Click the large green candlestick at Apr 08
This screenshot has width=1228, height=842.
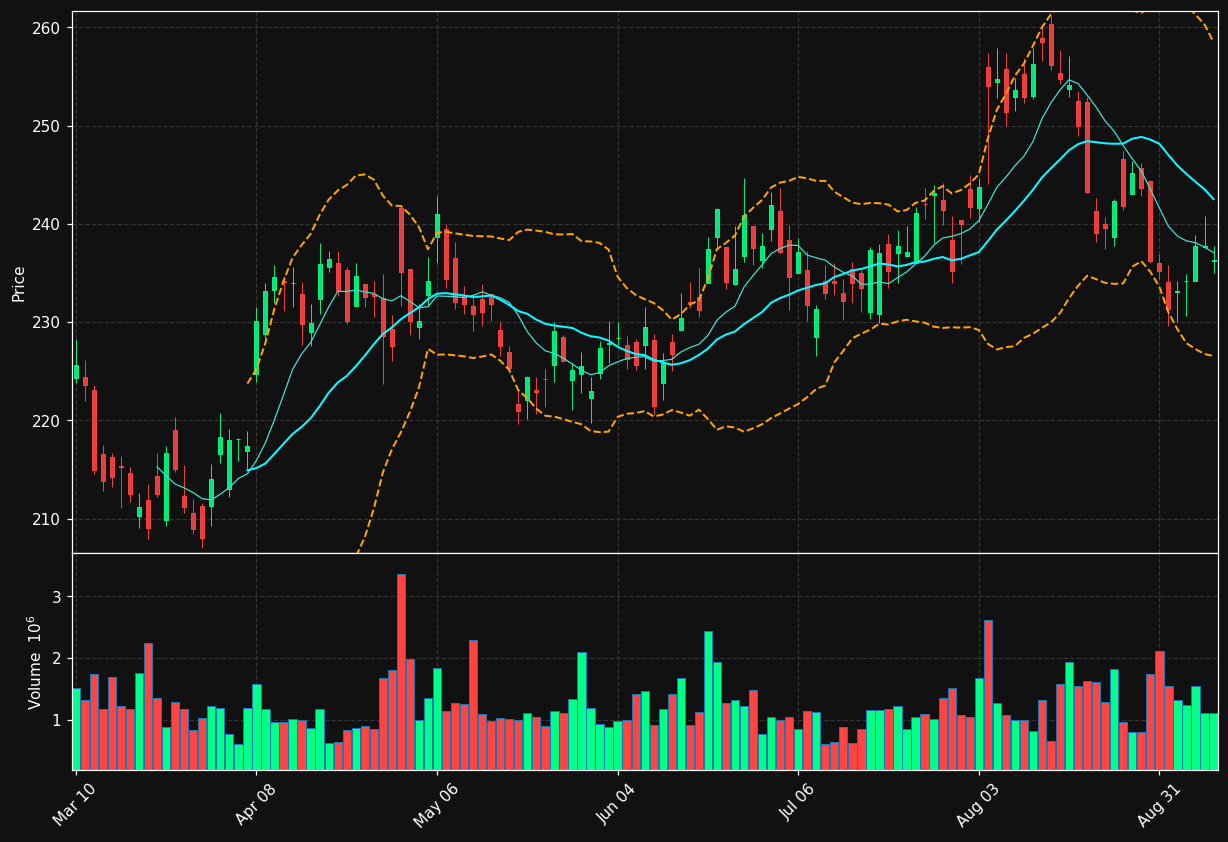pos(256,348)
